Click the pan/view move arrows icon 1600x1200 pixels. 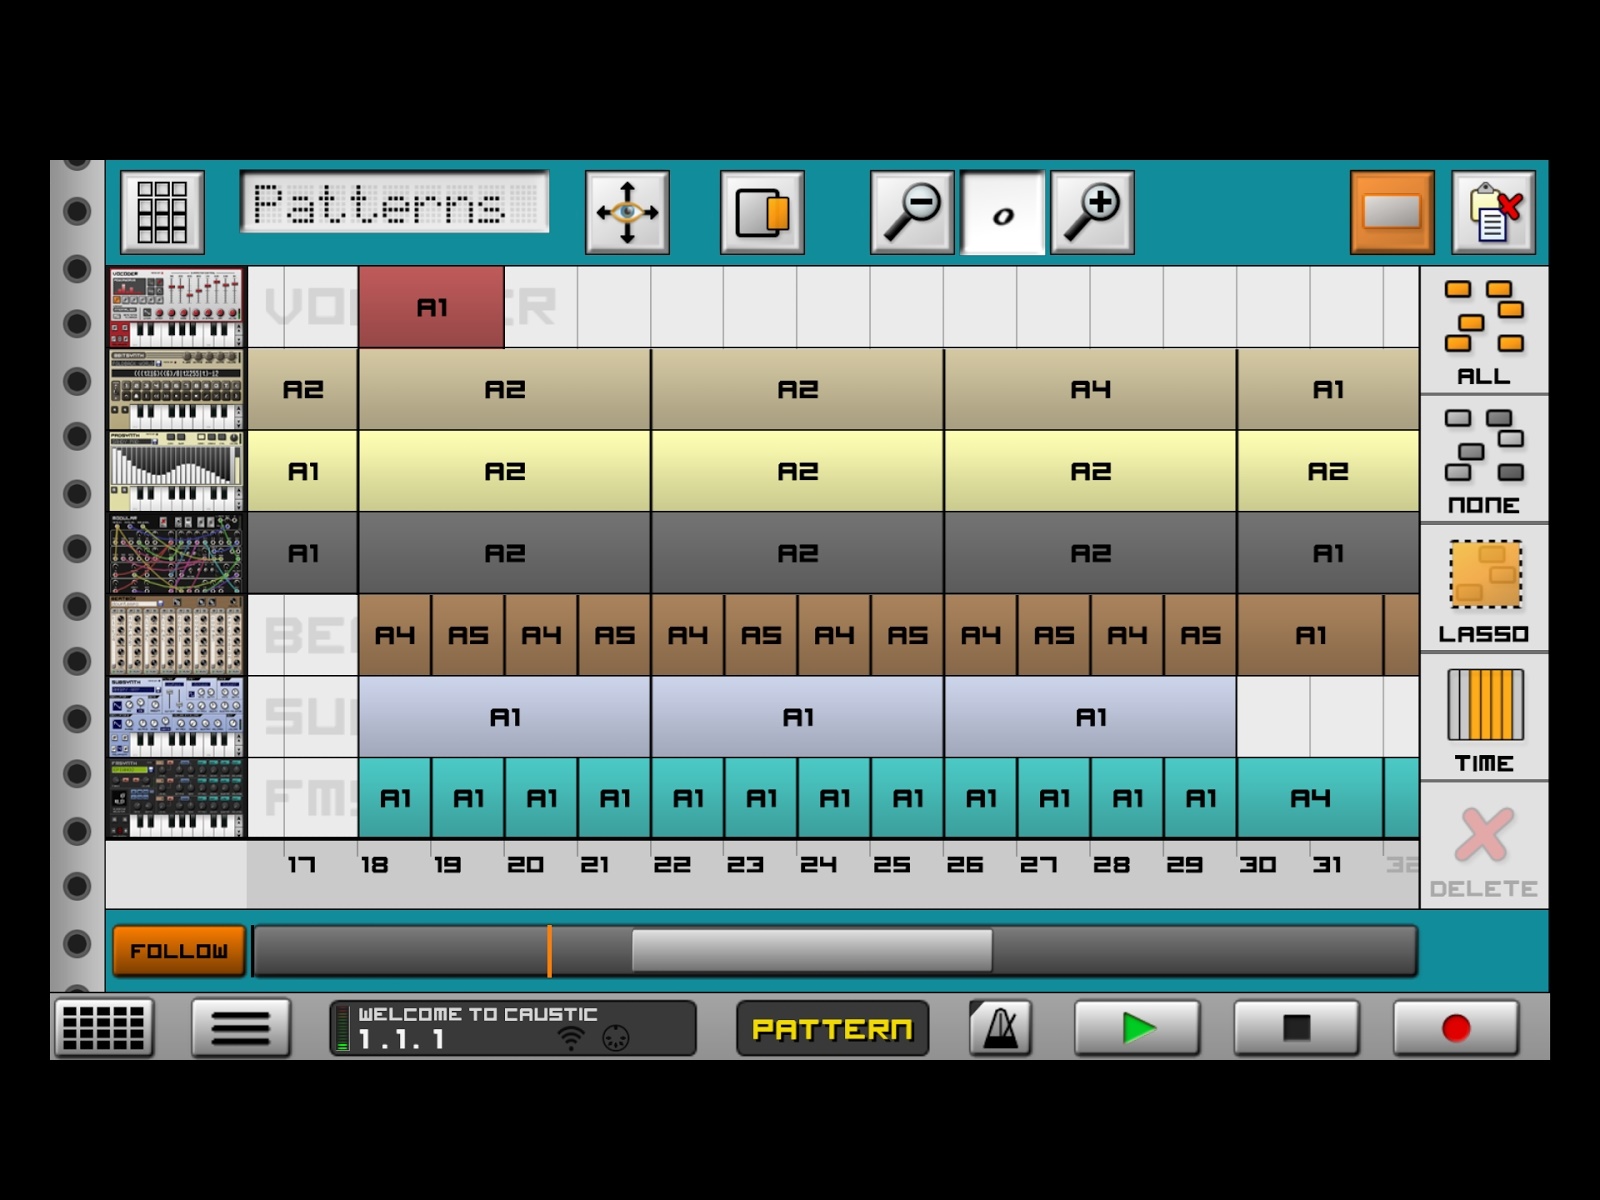[x=627, y=212]
